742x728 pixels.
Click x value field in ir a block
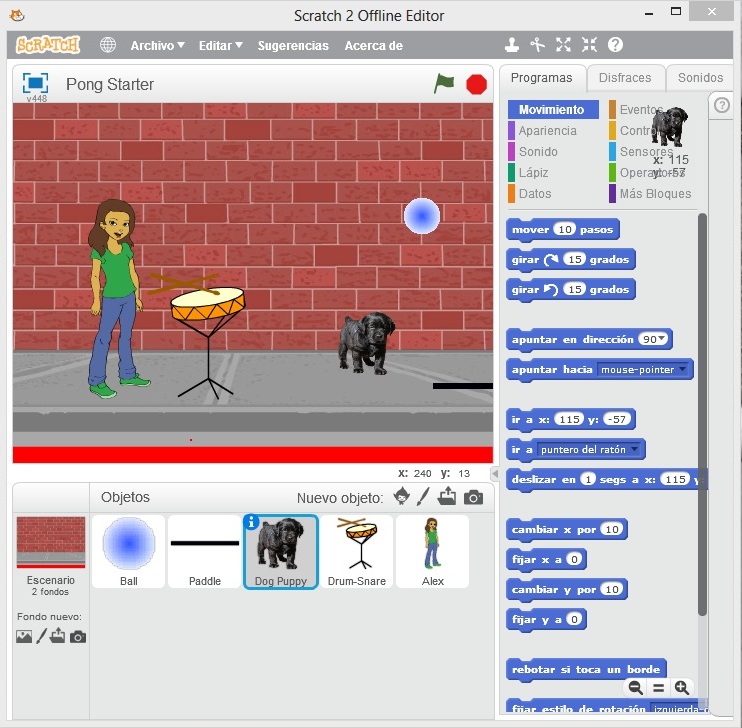click(x=569, y=419)
